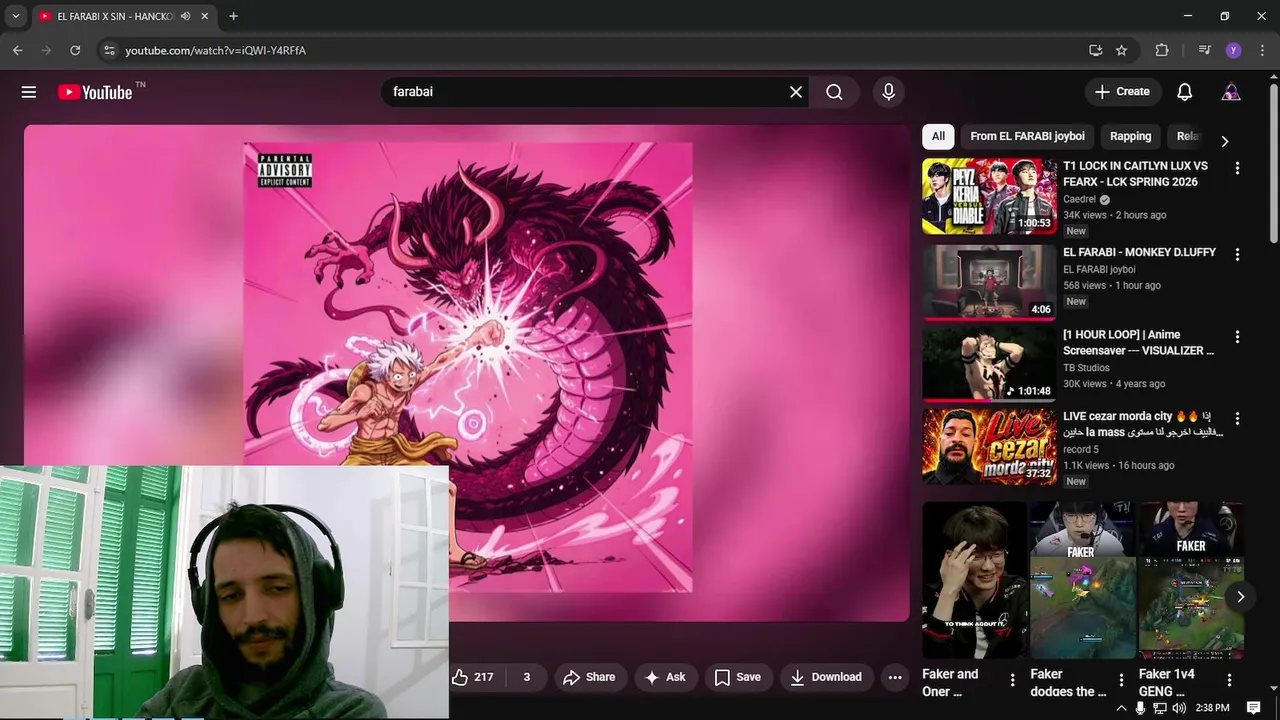Install app icon in address bar
The width and height of the screenshot is (1280, 720).
1095,50
